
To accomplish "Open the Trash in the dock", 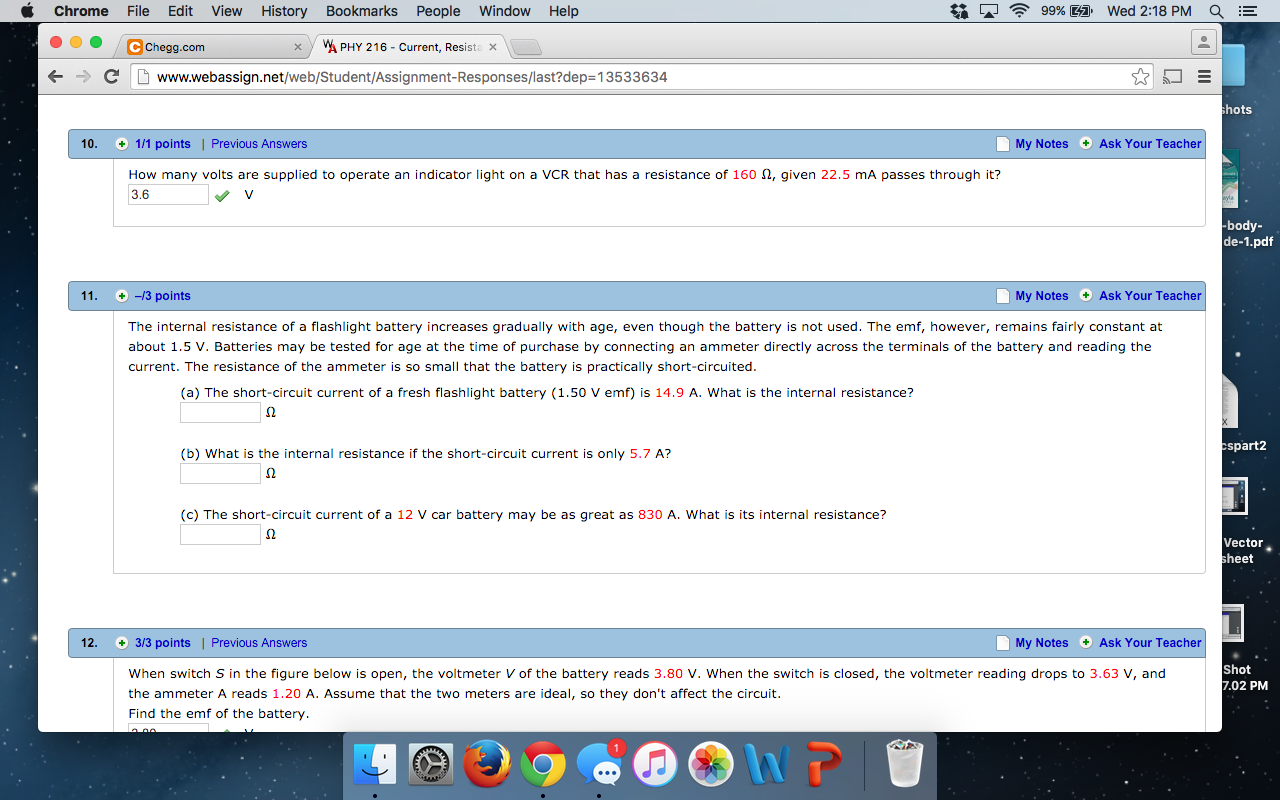I will (903, 765).
